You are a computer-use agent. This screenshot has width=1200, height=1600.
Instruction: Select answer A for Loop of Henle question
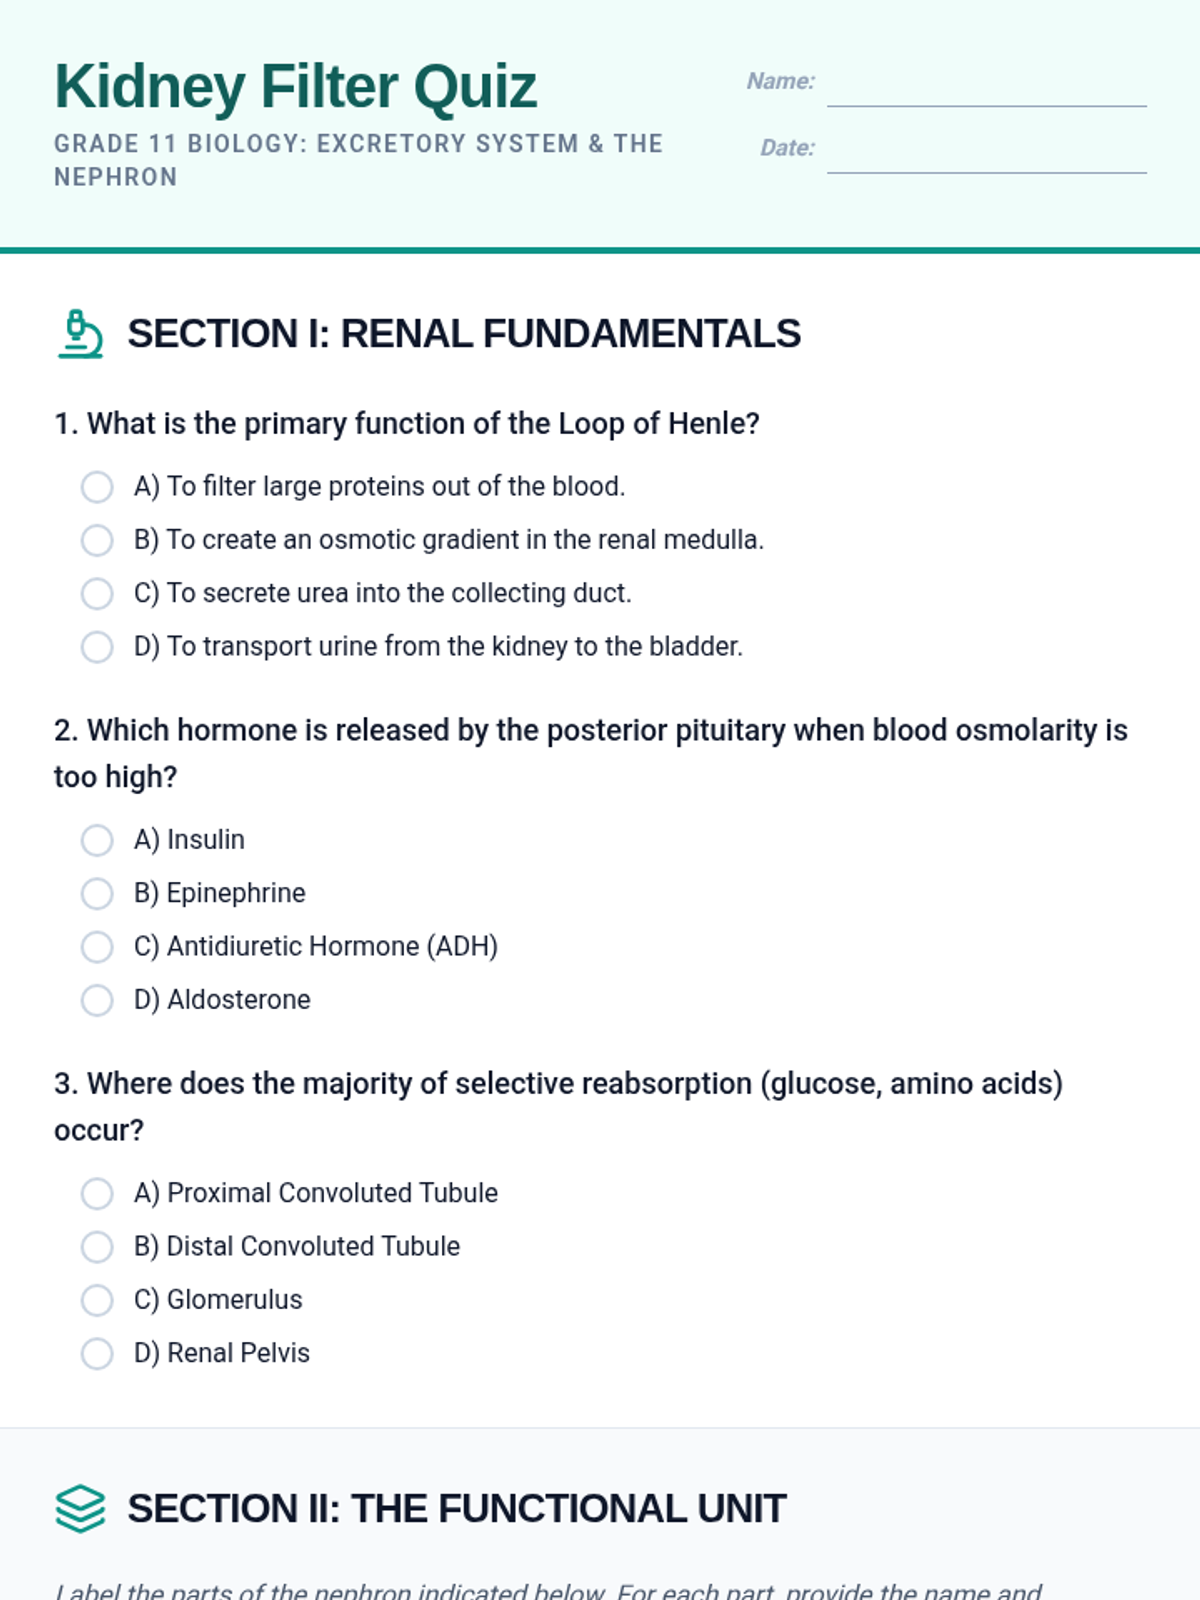tap(97, 487)
